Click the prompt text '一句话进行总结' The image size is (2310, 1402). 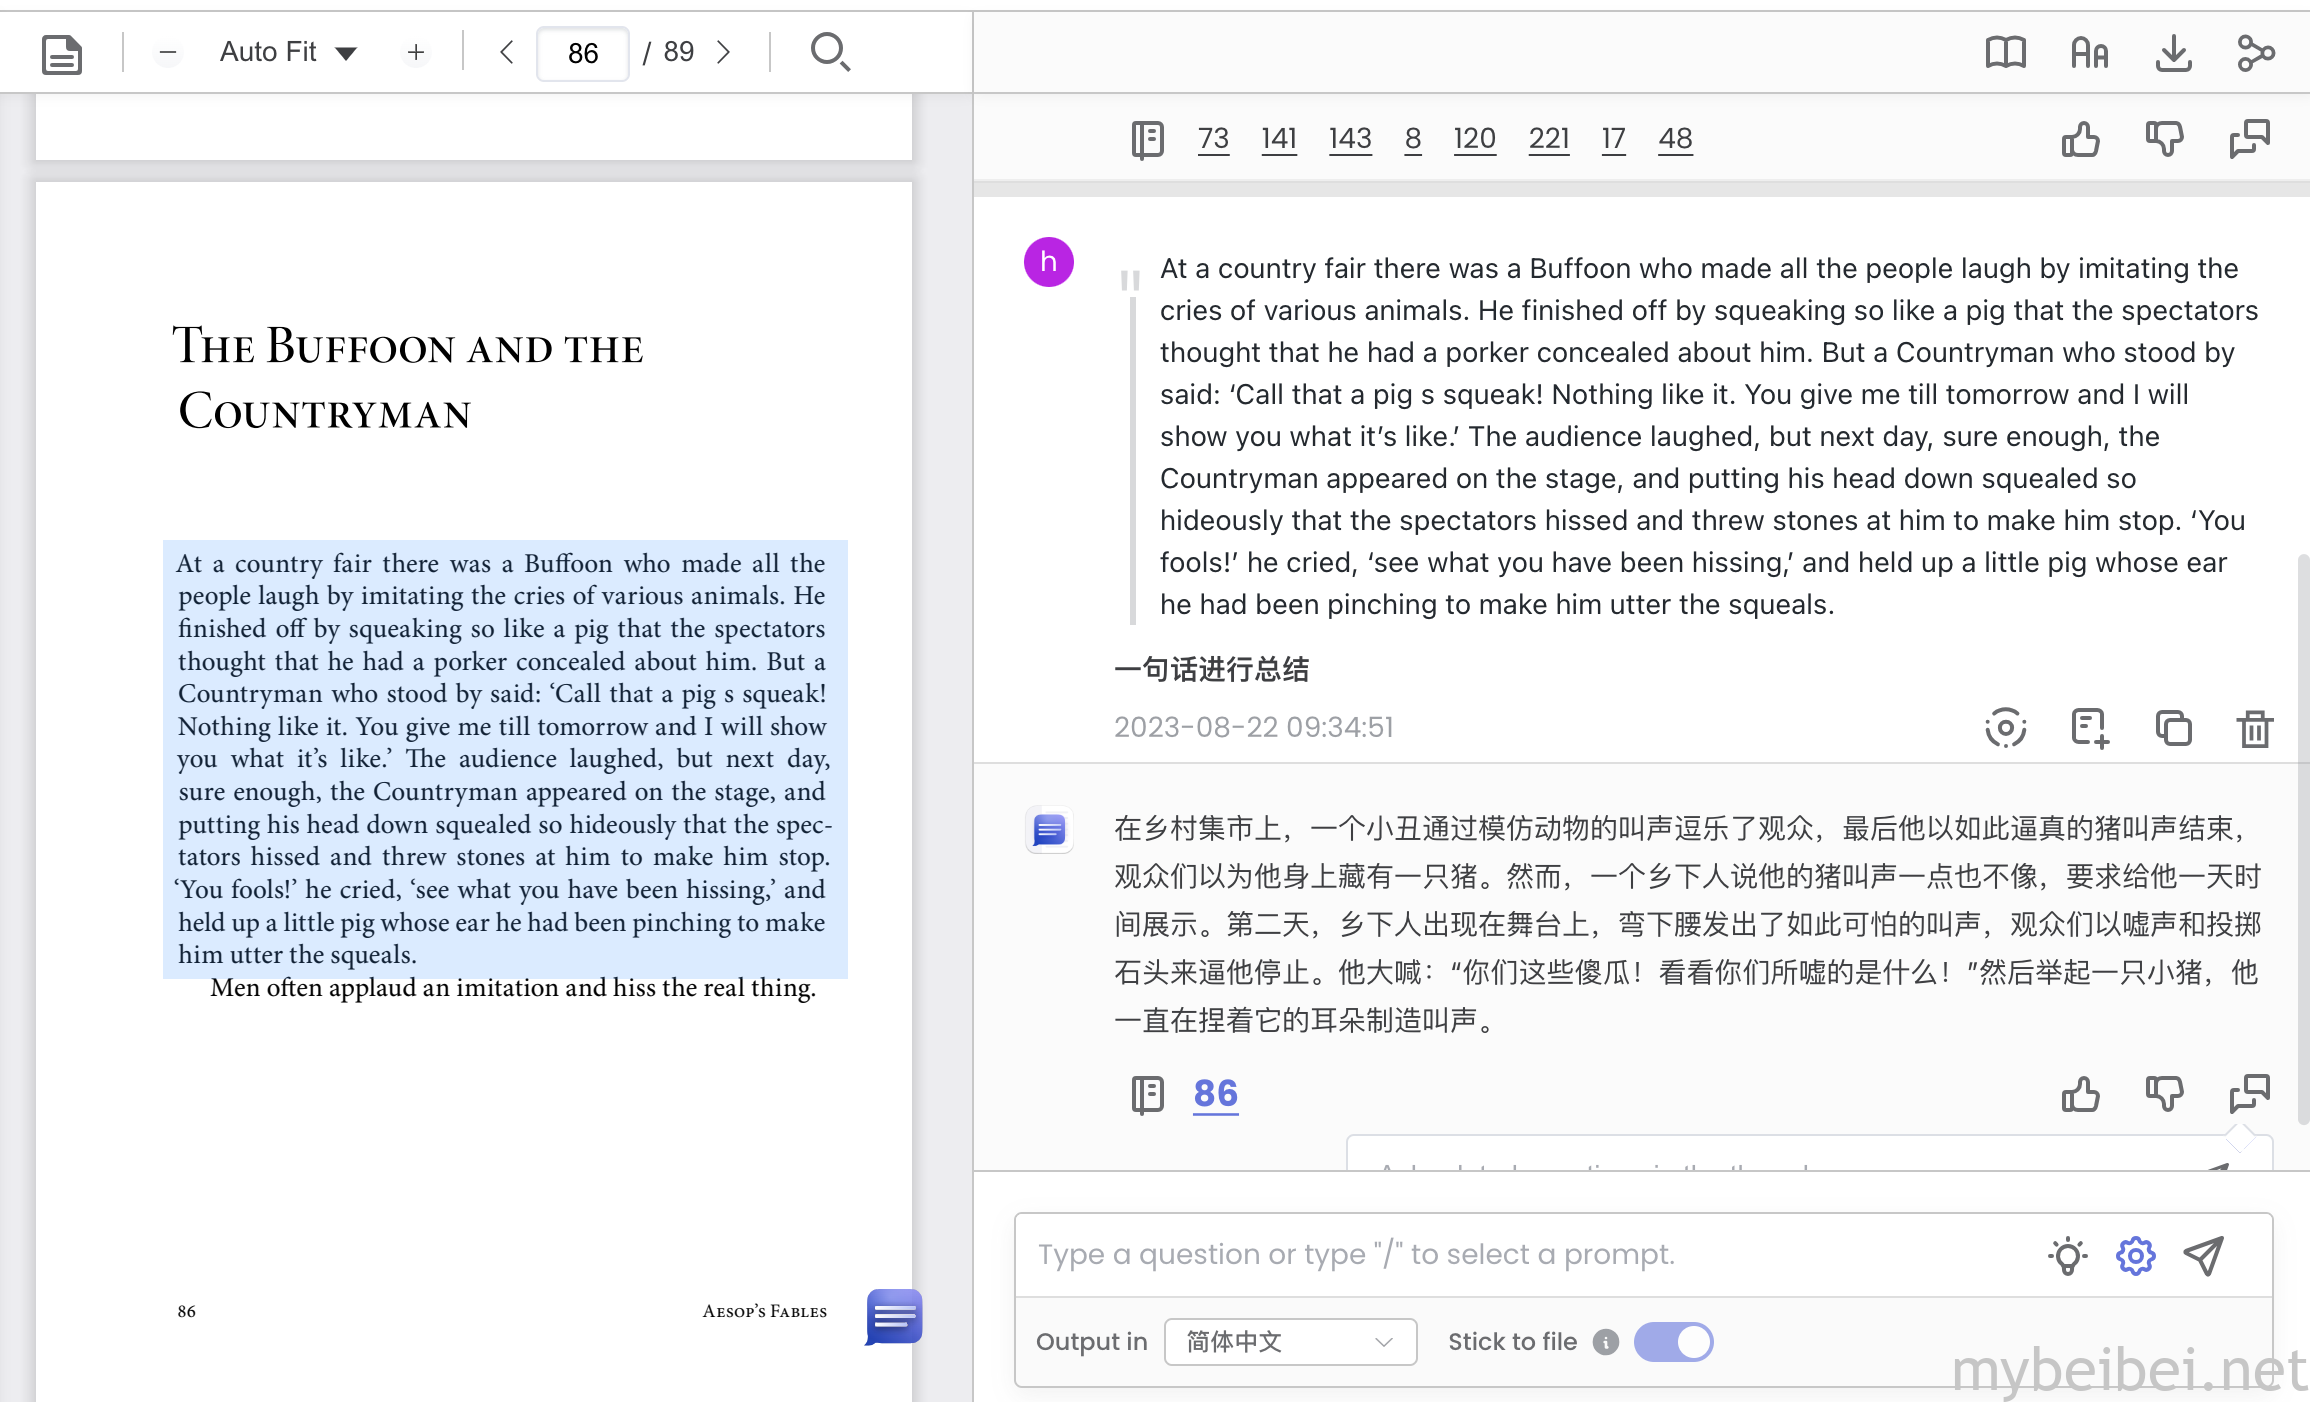[x=1211, y=669]
